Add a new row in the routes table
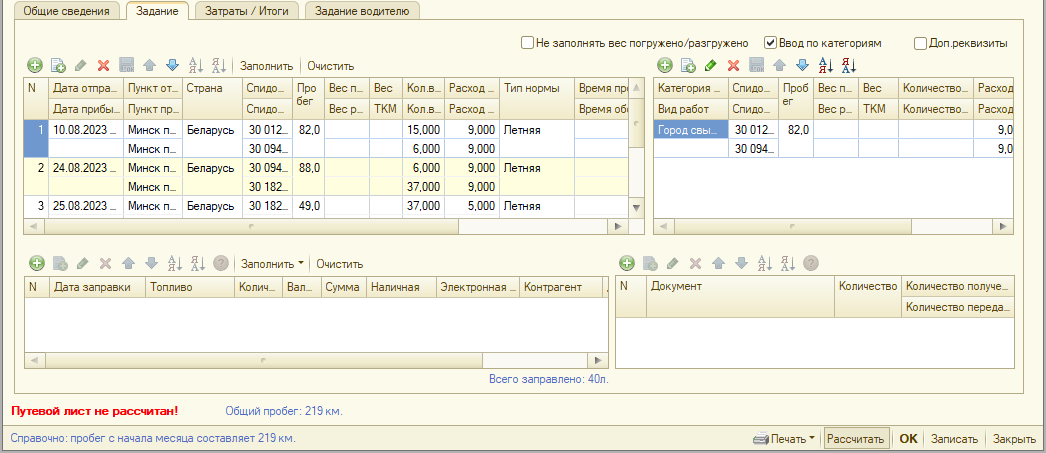Image resolution: width=1046 pixels, height=453 pixels. tap(35, 65)
